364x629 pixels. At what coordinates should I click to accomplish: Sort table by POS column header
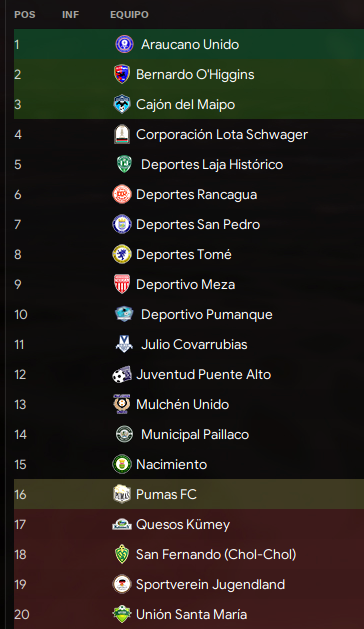pyautogui.click(x=24, y=14)
